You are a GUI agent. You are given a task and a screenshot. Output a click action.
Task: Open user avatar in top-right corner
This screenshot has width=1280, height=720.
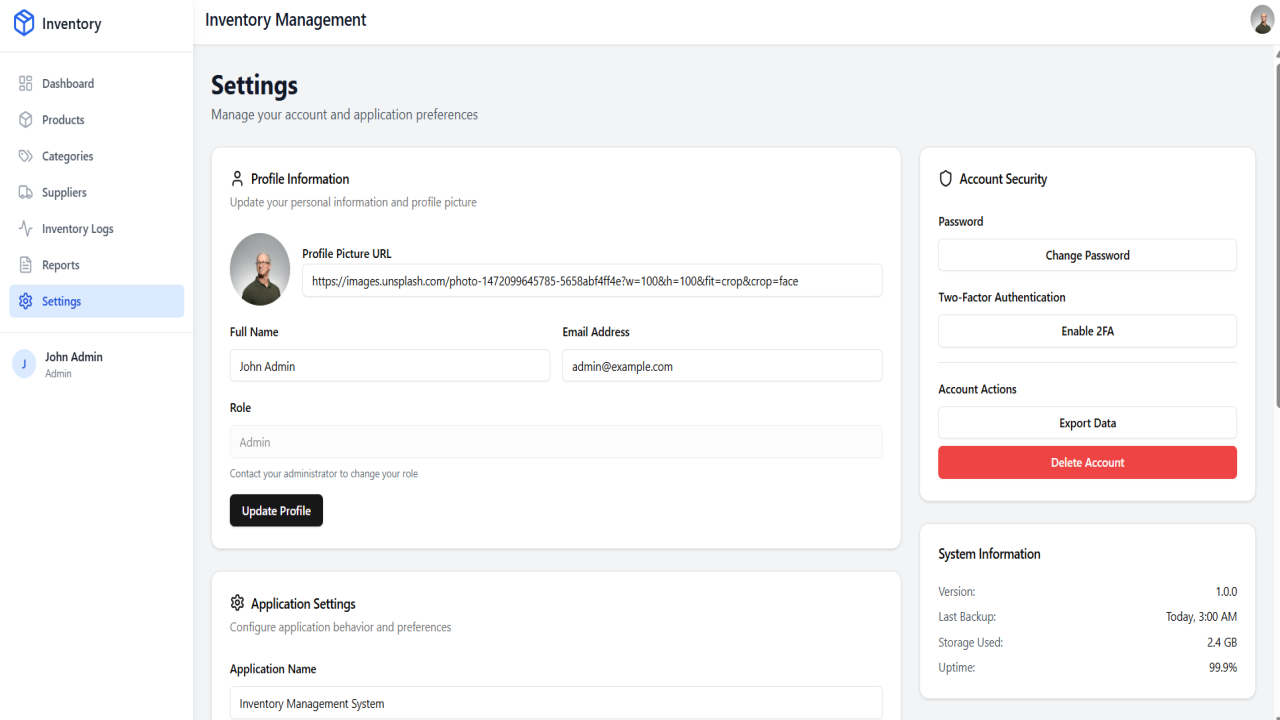(x=1262, y=19)
